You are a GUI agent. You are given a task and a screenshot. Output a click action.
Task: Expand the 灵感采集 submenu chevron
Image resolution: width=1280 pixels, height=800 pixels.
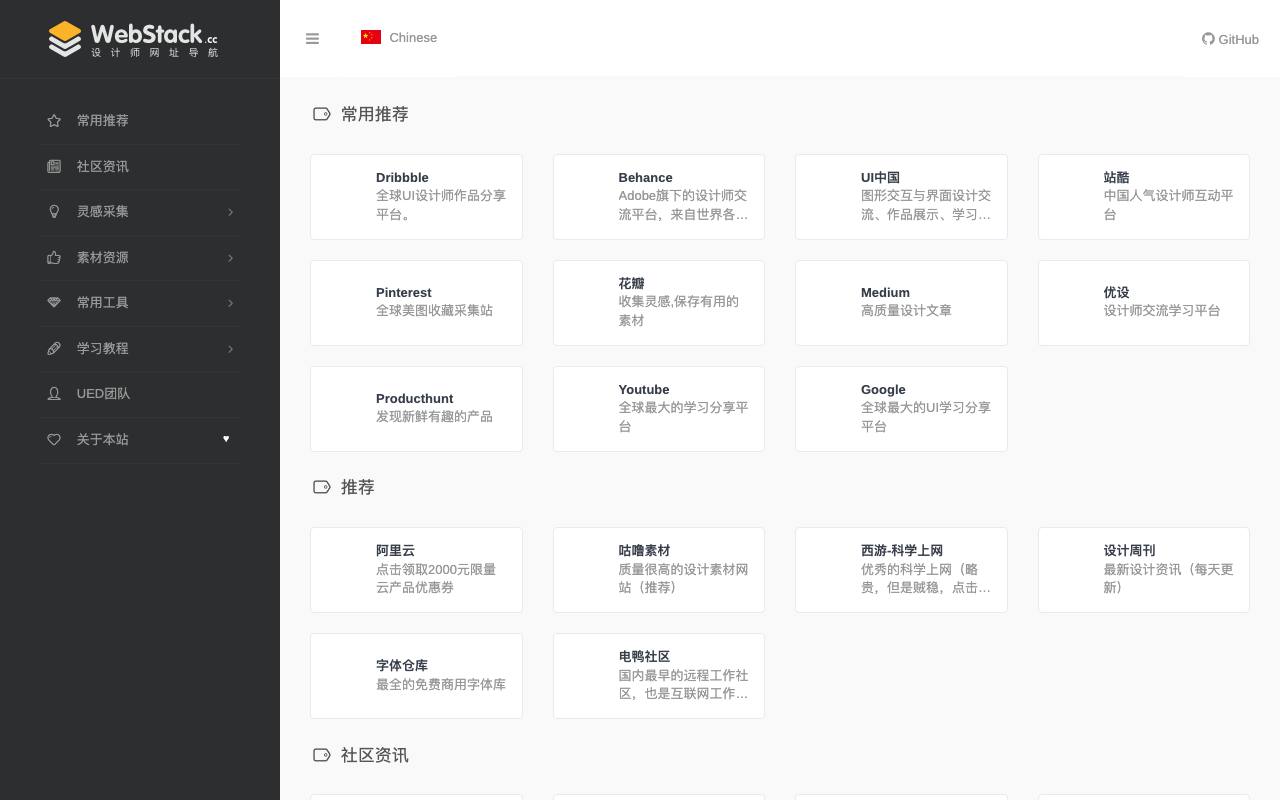(x=230, y=211)
